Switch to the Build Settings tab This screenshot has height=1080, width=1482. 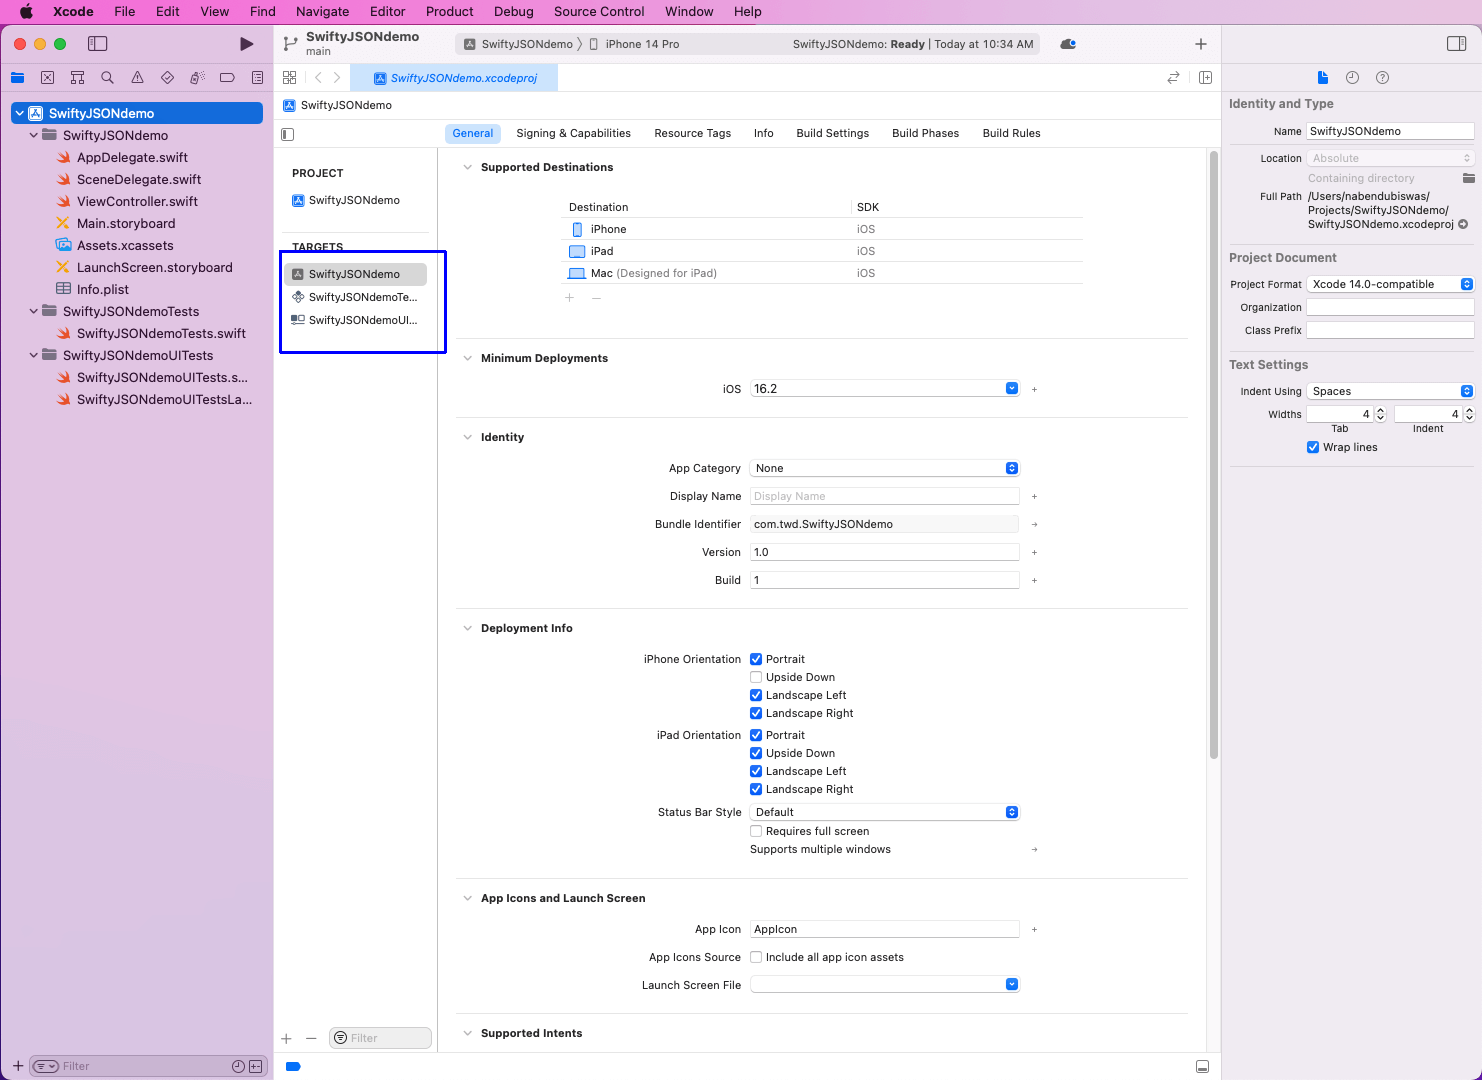click(x=832, y=133)
